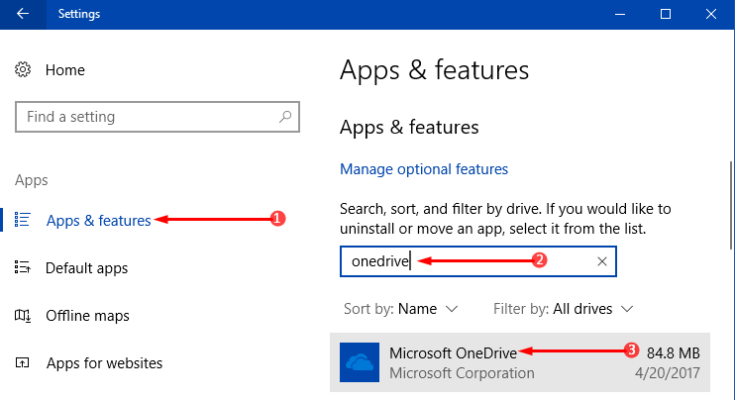735x400 pixels.
Task: Open the Default apps page
Action: pyautogui.click(x=86, y=268)
